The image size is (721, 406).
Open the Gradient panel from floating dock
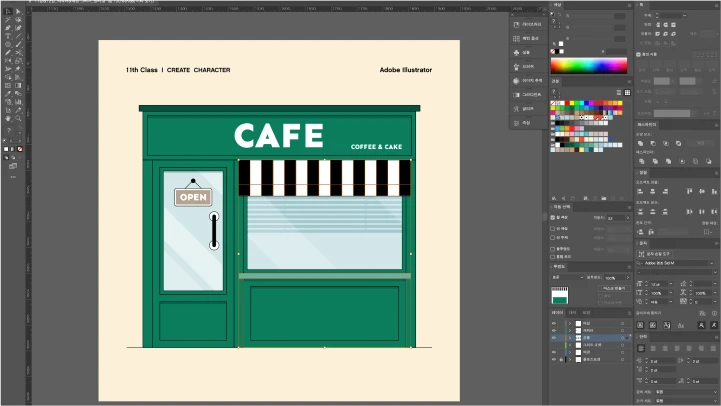(527, 95)
